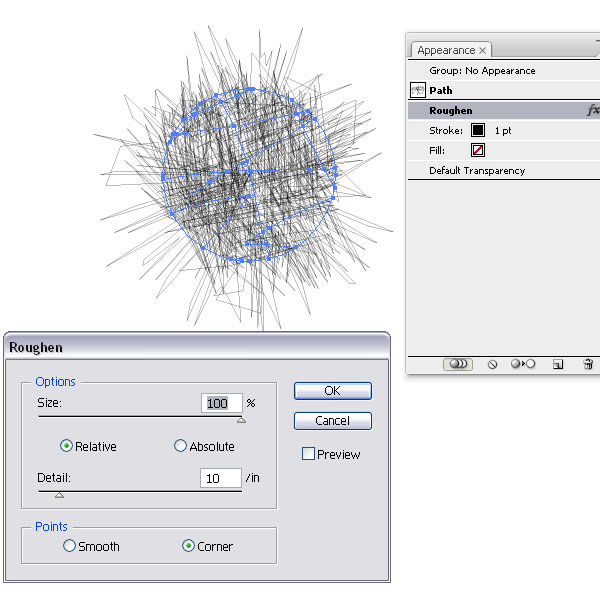Click the Size slider handle
Image resolution: width=600 pixels, height=600 pixels.
coord(241,420)
